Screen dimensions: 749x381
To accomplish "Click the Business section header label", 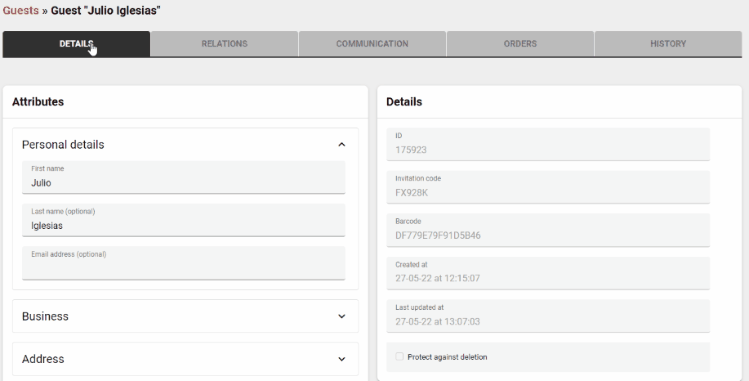I will point(45,316).
